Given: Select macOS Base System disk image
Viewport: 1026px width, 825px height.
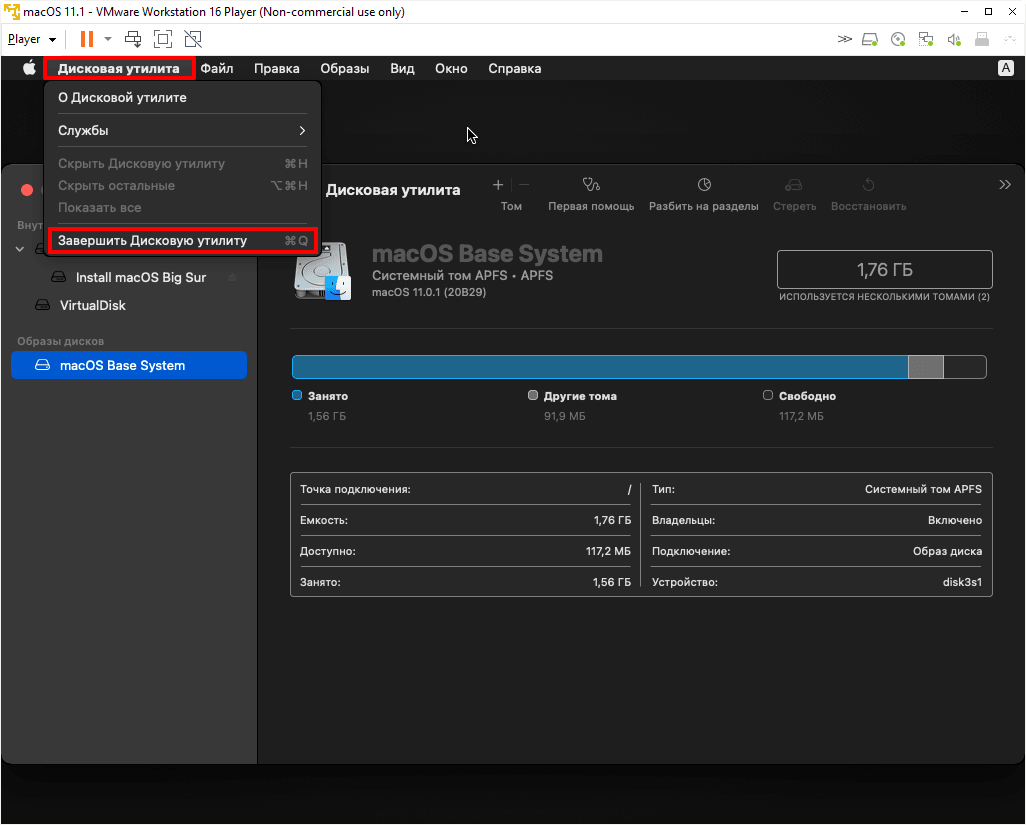Looking at the screenshot, I should 122,366.
